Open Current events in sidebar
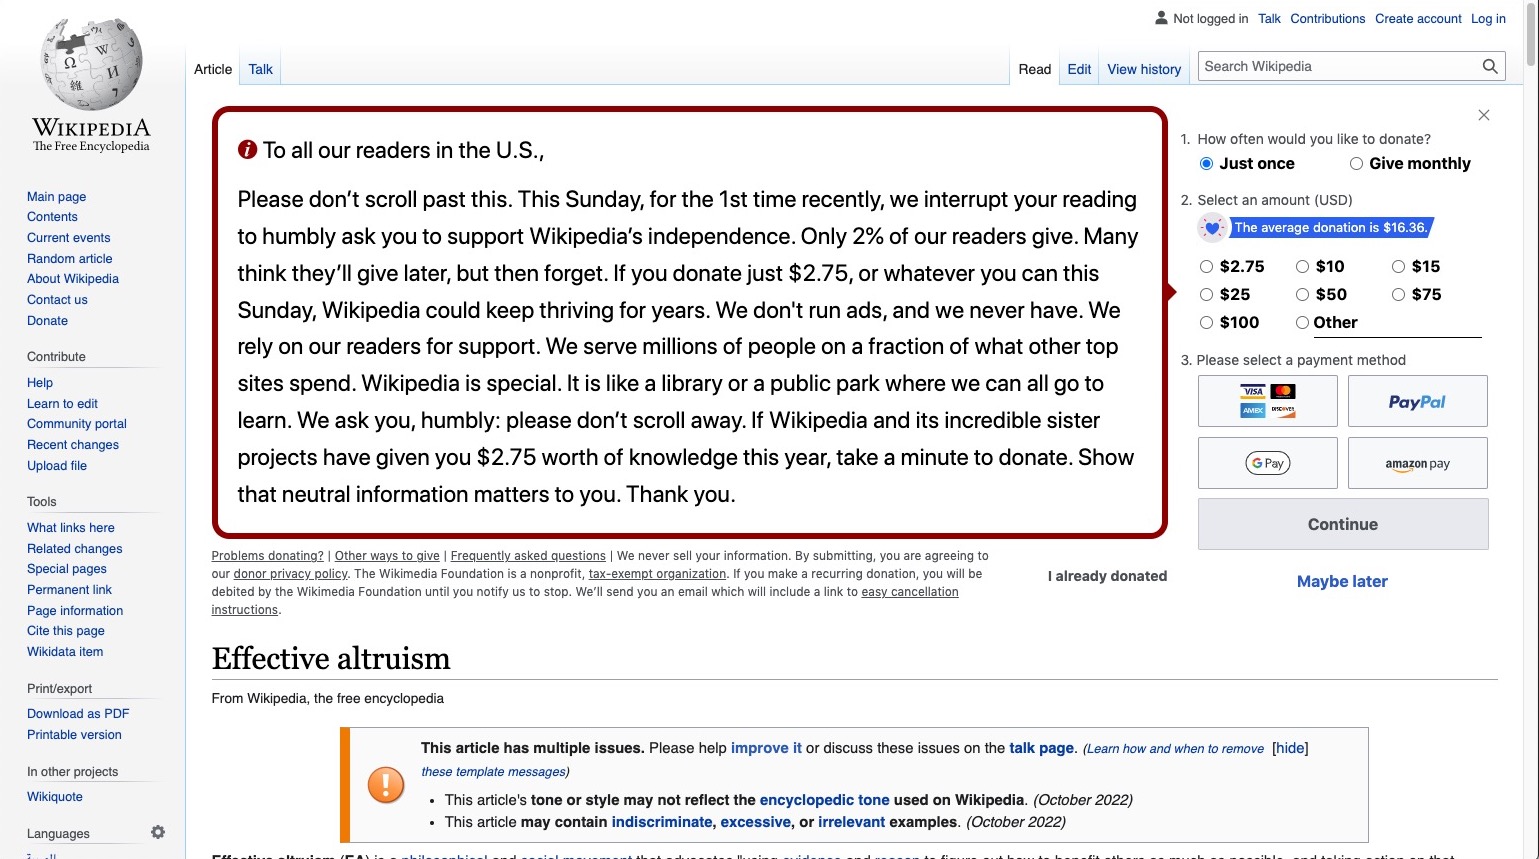Viewport: 1539px width, 859px height. coord(68,238)
